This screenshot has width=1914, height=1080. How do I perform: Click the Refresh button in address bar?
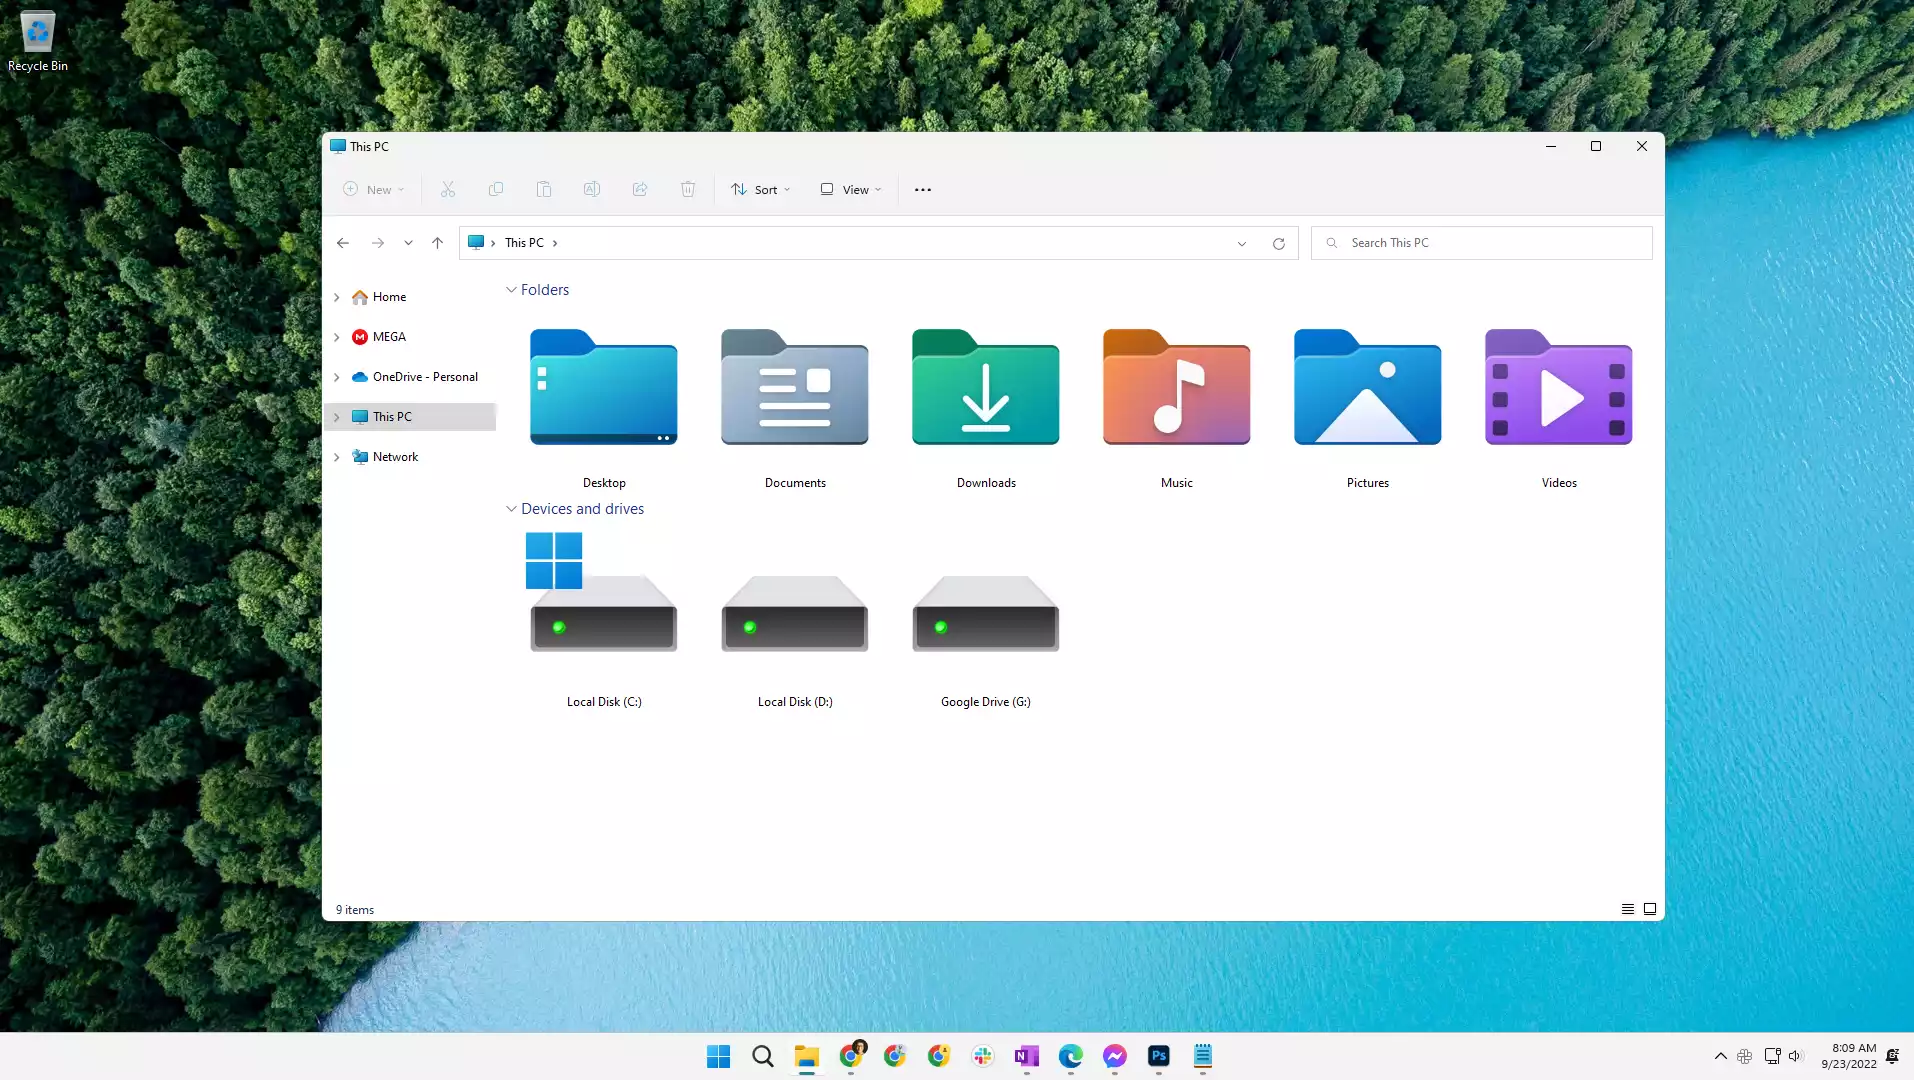[1278, 243]
